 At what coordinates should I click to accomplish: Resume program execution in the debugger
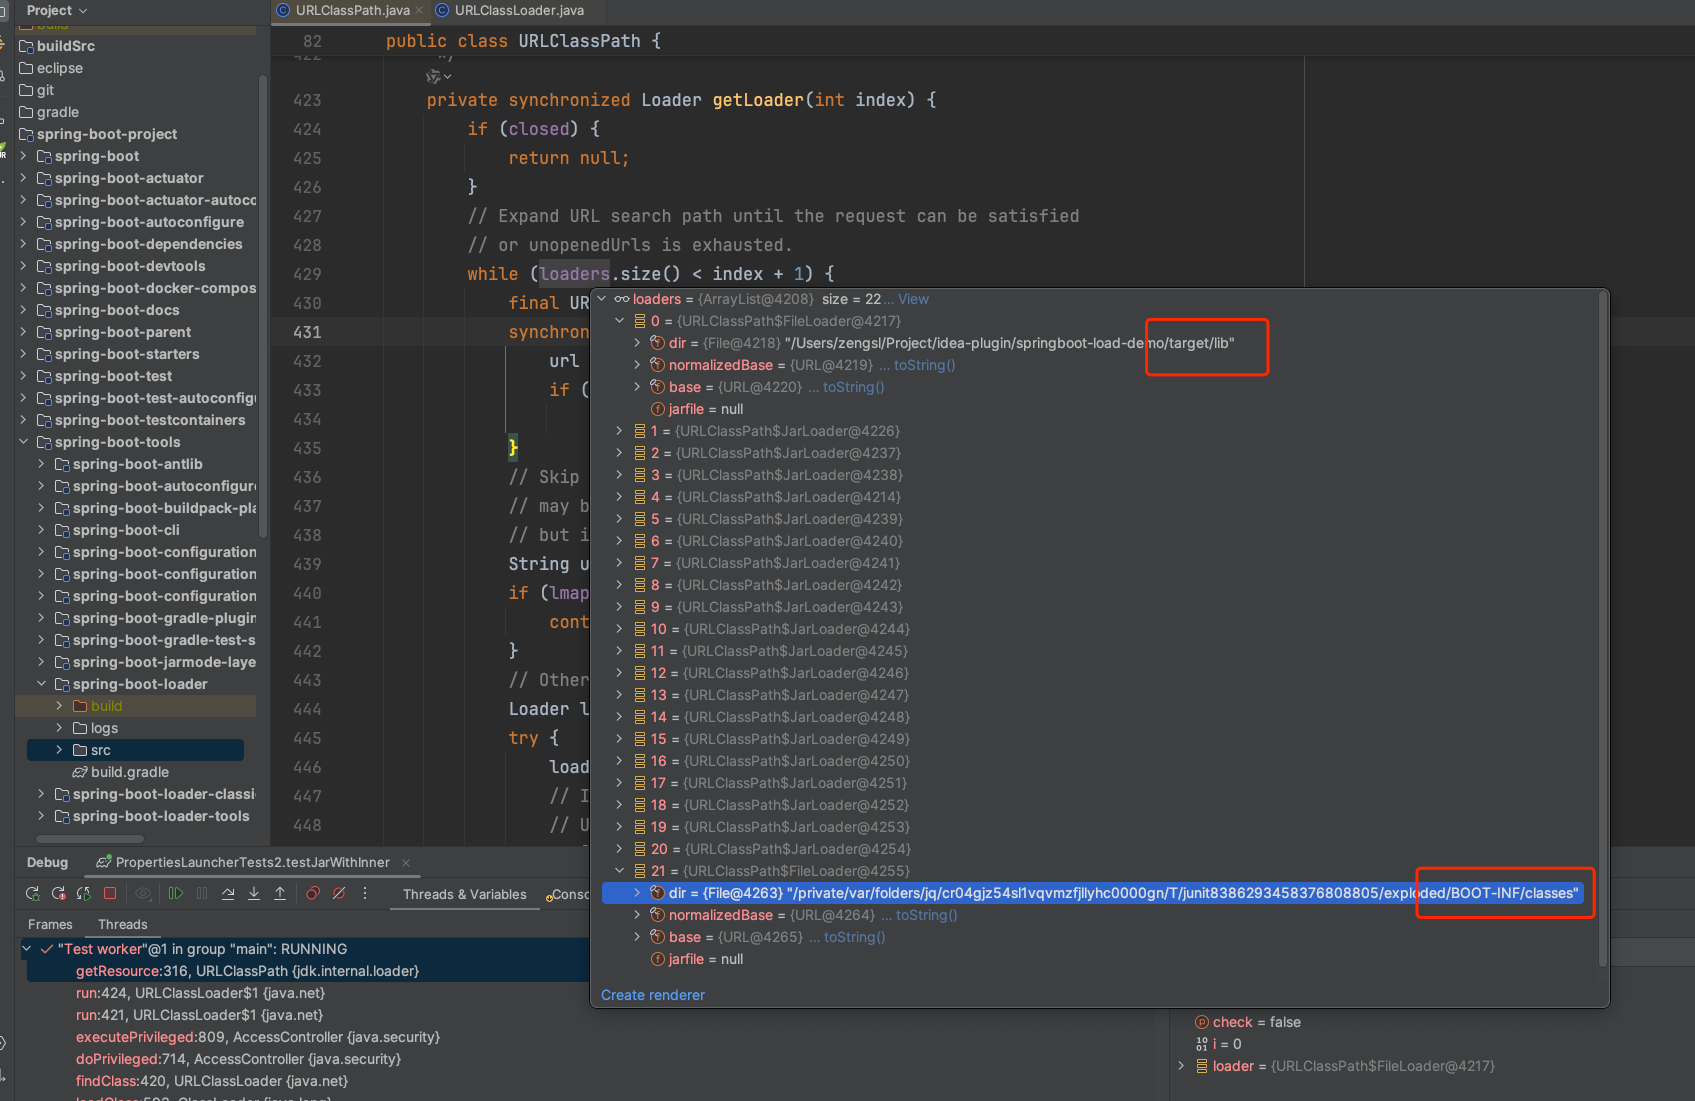pos(176,894)
